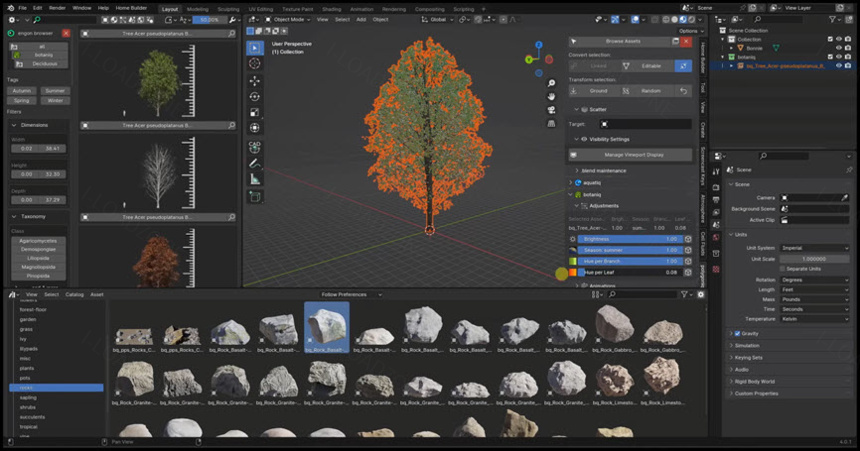This screenshot has width=860, height=451.
Task: Click the Hue per Branch slider
Action: (x=630, y=262)
